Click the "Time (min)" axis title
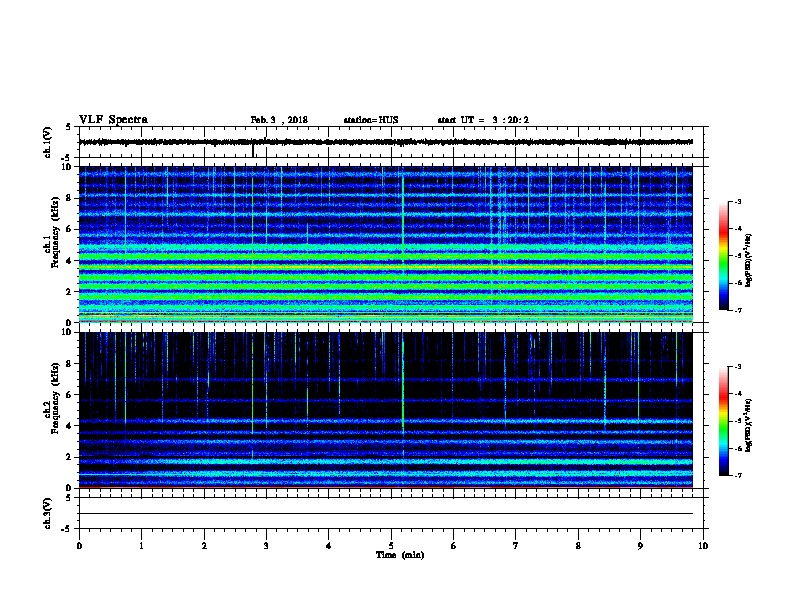This screenshot has height=612, width=792. [400, 555]
